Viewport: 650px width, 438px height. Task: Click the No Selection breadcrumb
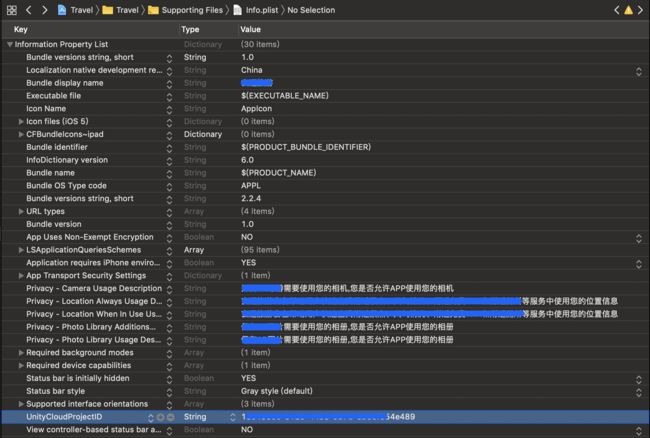pos(311,10)
